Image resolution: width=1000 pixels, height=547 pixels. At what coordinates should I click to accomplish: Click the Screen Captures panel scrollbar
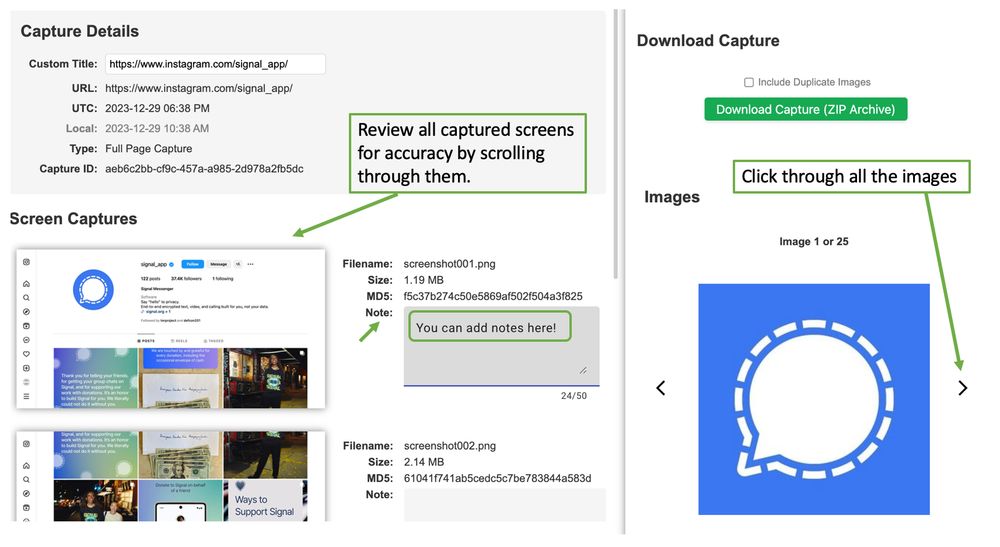click(615, 144)
